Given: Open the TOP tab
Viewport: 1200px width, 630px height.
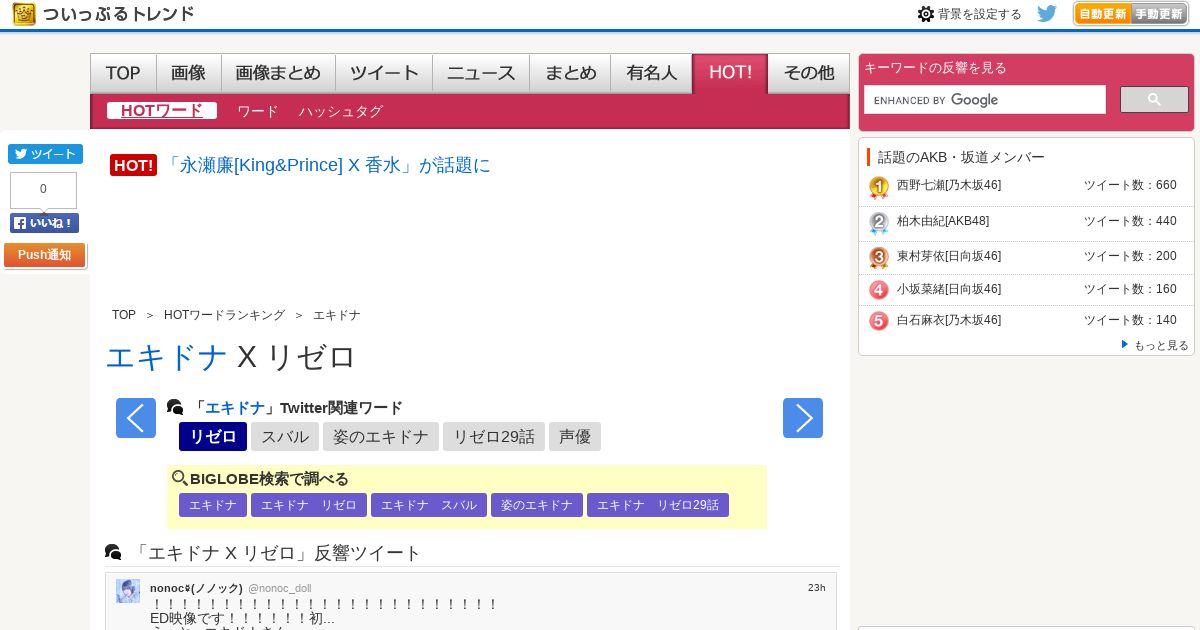Looking at the screenshot, I should click(123, 73).
